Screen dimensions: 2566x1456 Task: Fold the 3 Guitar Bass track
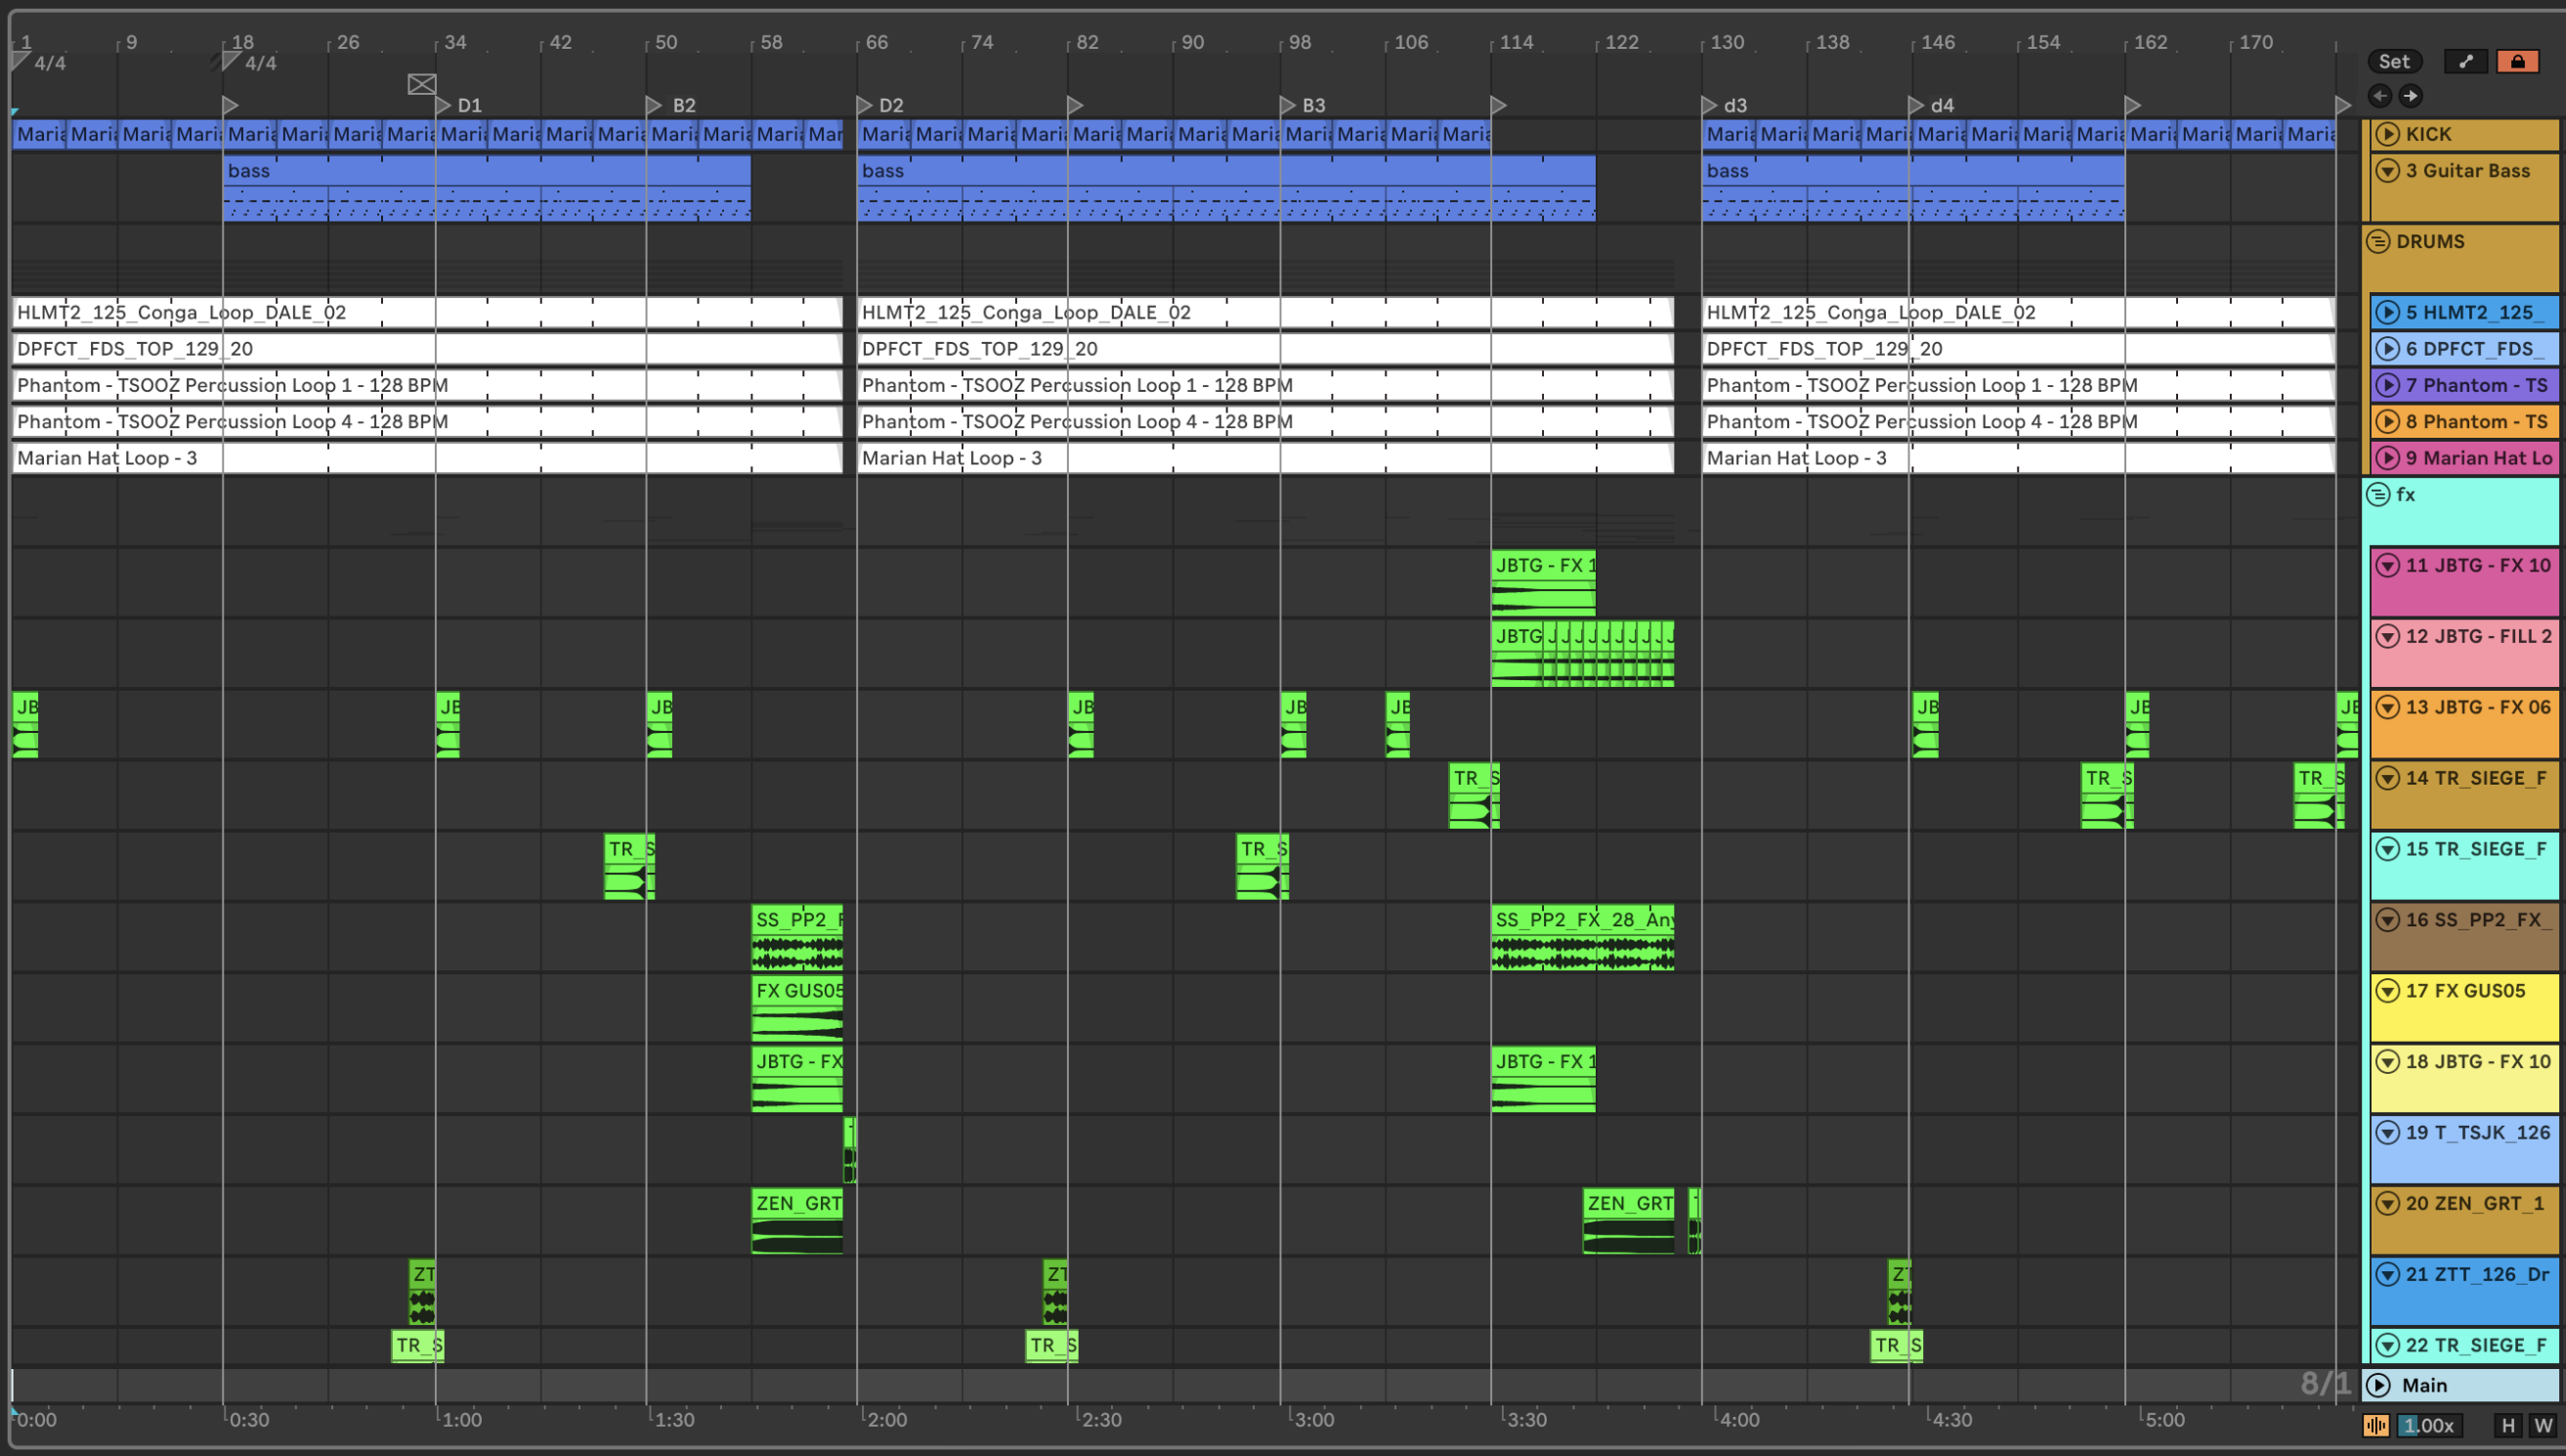click(2388, 171)
